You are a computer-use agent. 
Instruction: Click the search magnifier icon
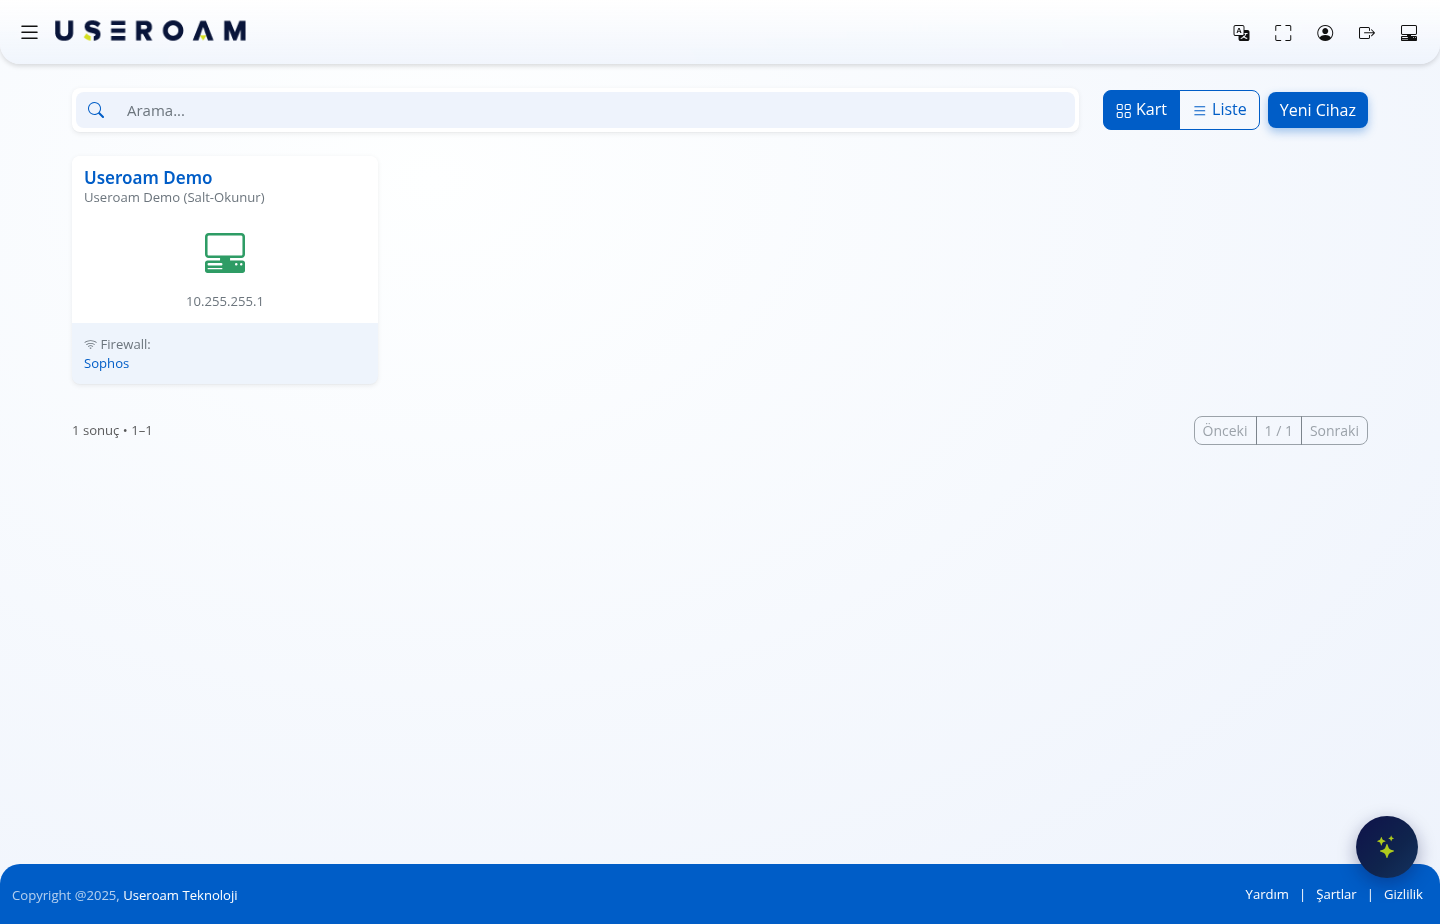coord(96,110)
